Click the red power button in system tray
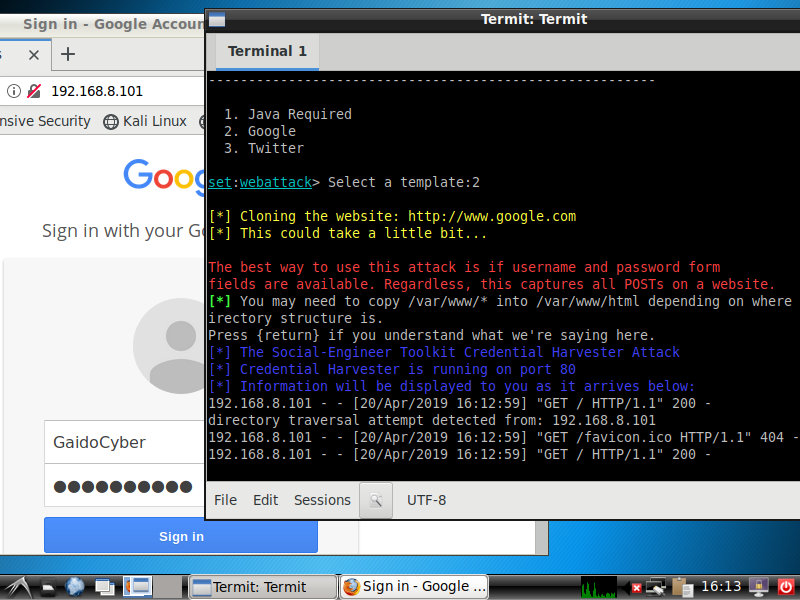Viewport: 800px width, 600px height. click(786, 587)
